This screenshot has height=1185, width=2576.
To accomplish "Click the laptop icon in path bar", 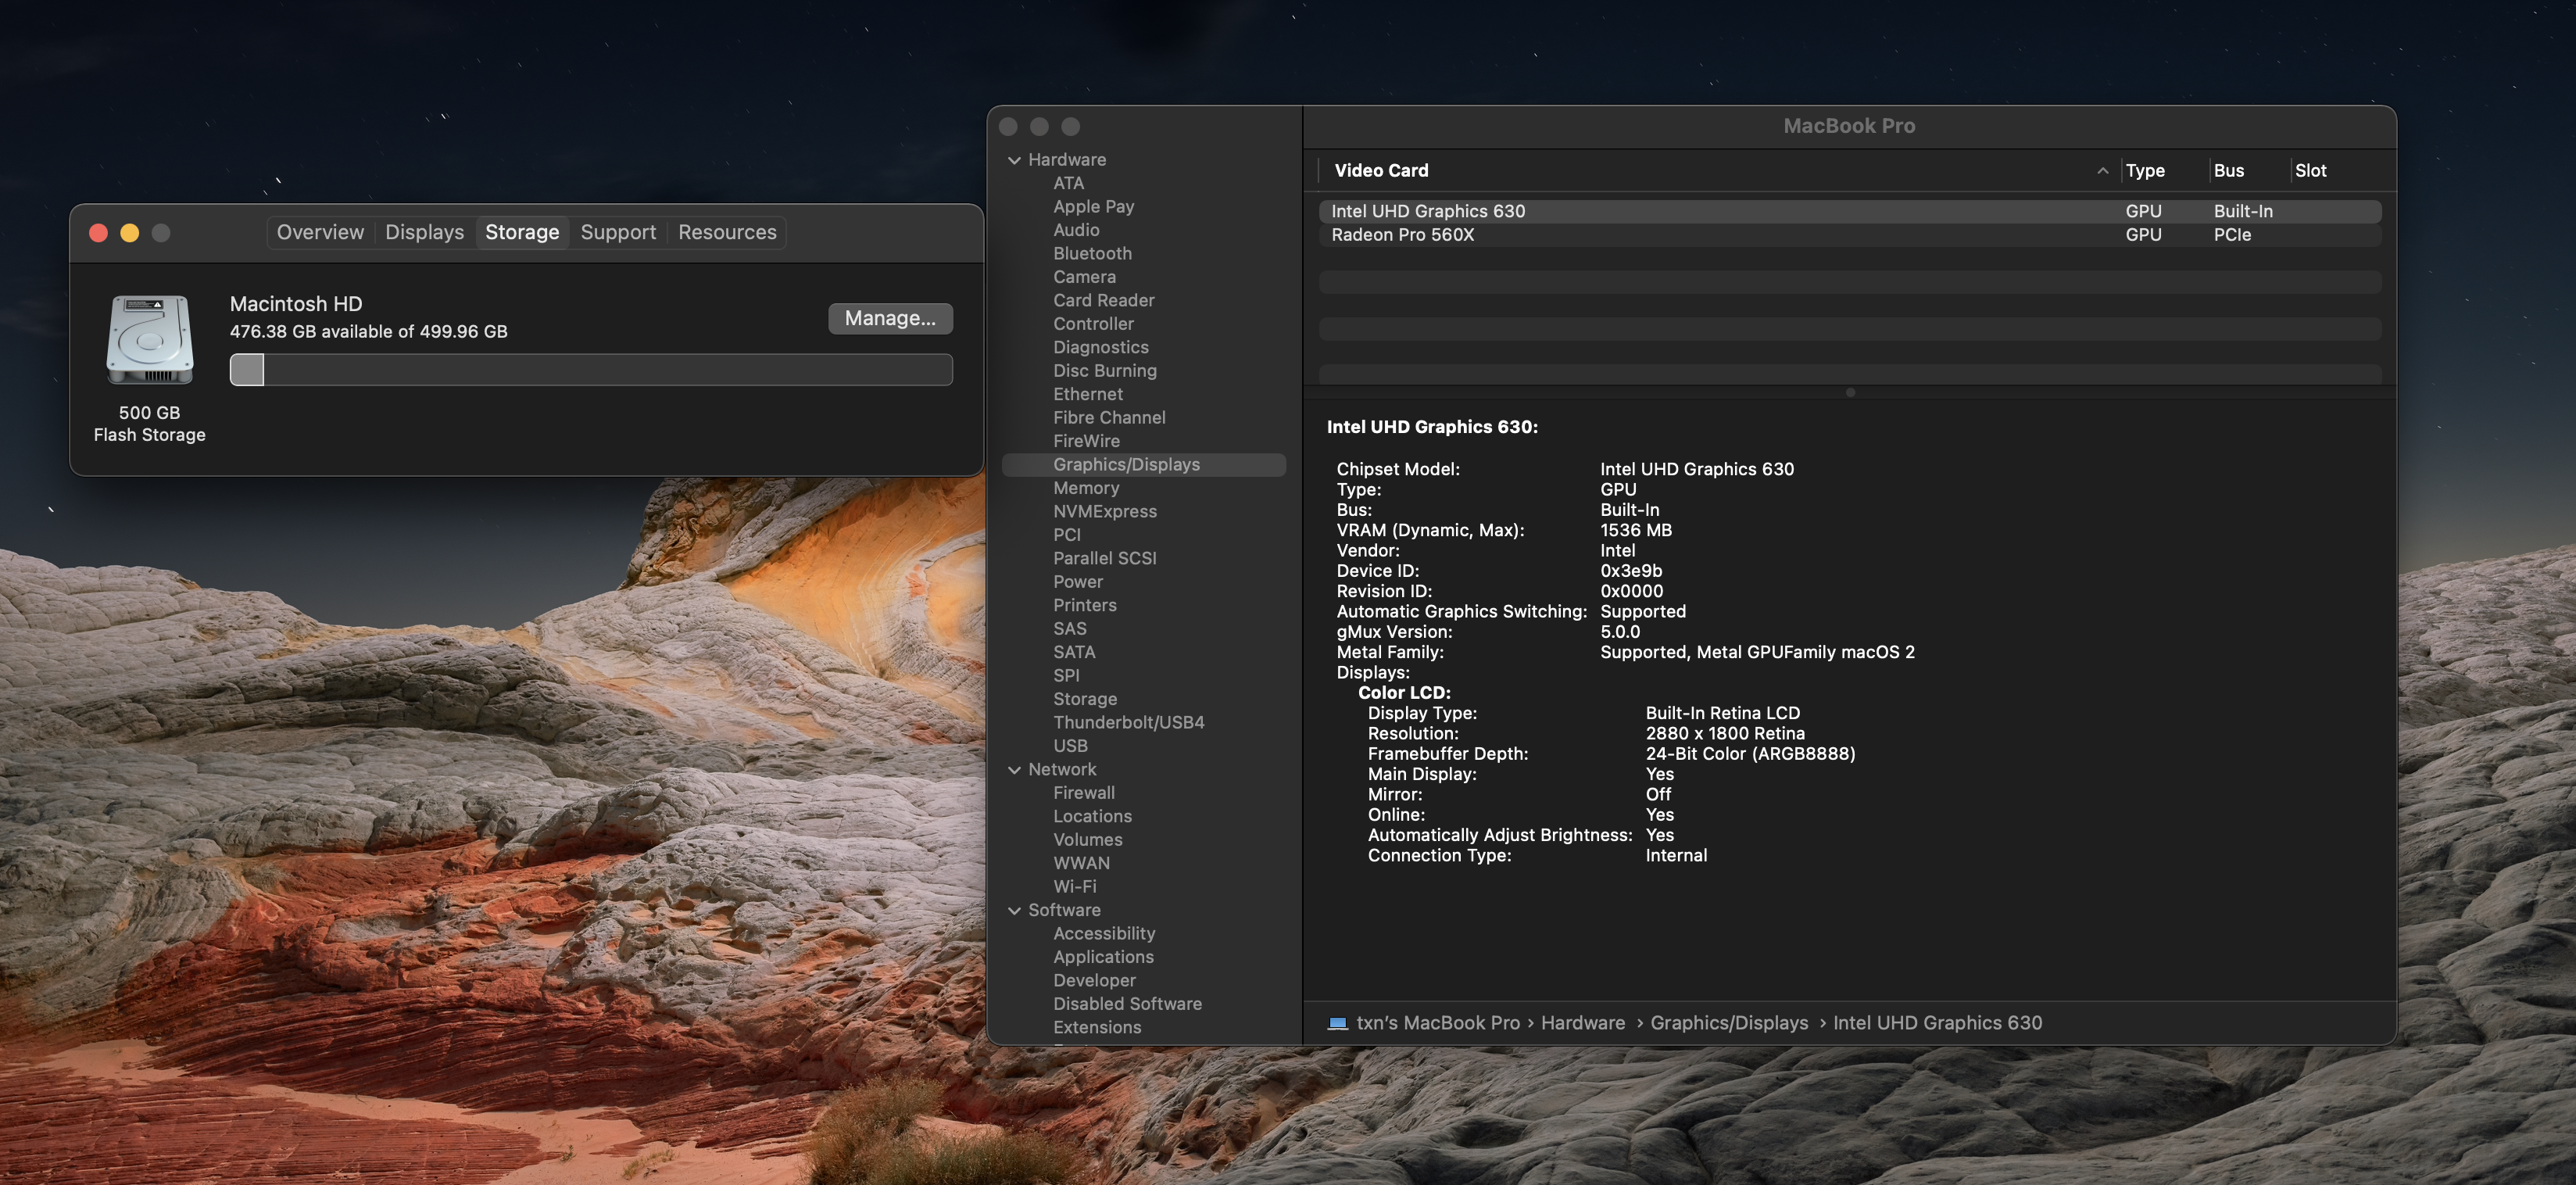I will point(1337,1023).
